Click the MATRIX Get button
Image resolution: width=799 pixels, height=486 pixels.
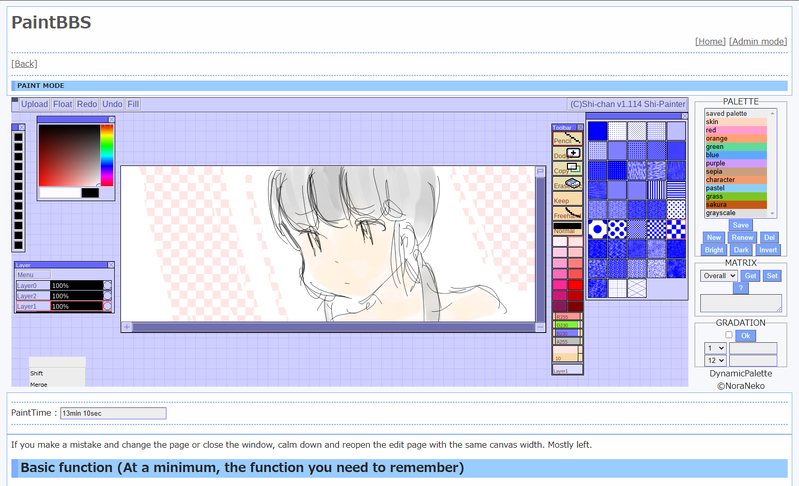750,276
